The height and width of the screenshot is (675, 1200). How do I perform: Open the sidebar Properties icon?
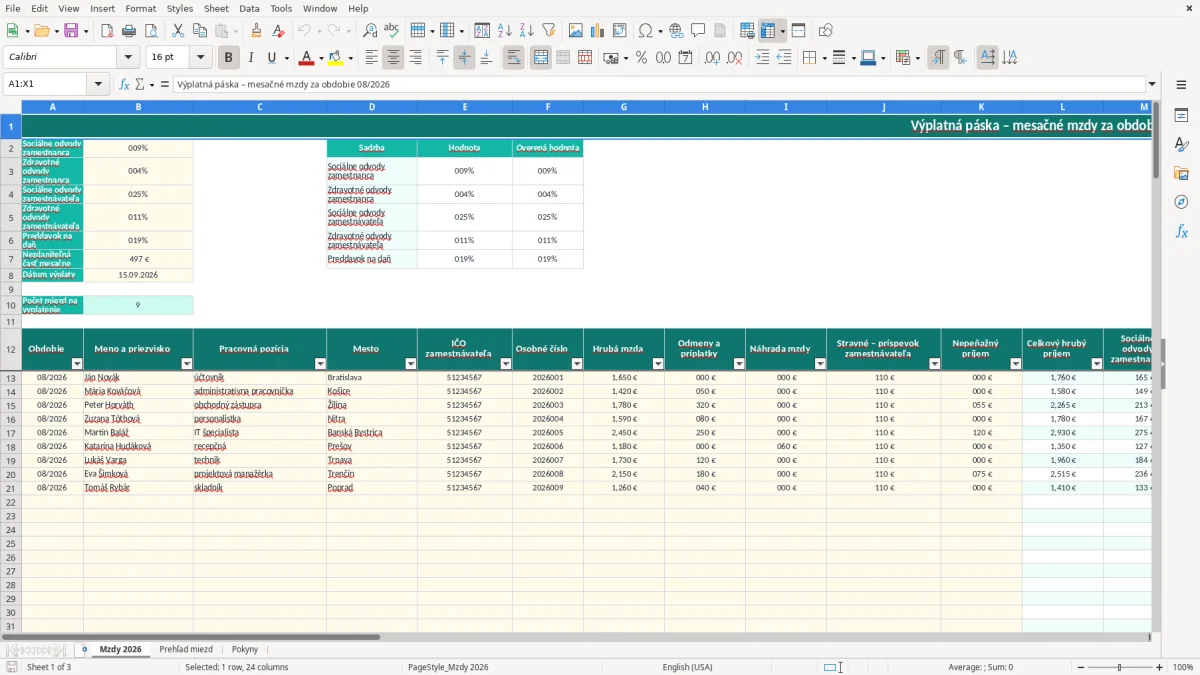click(1181, 115)
